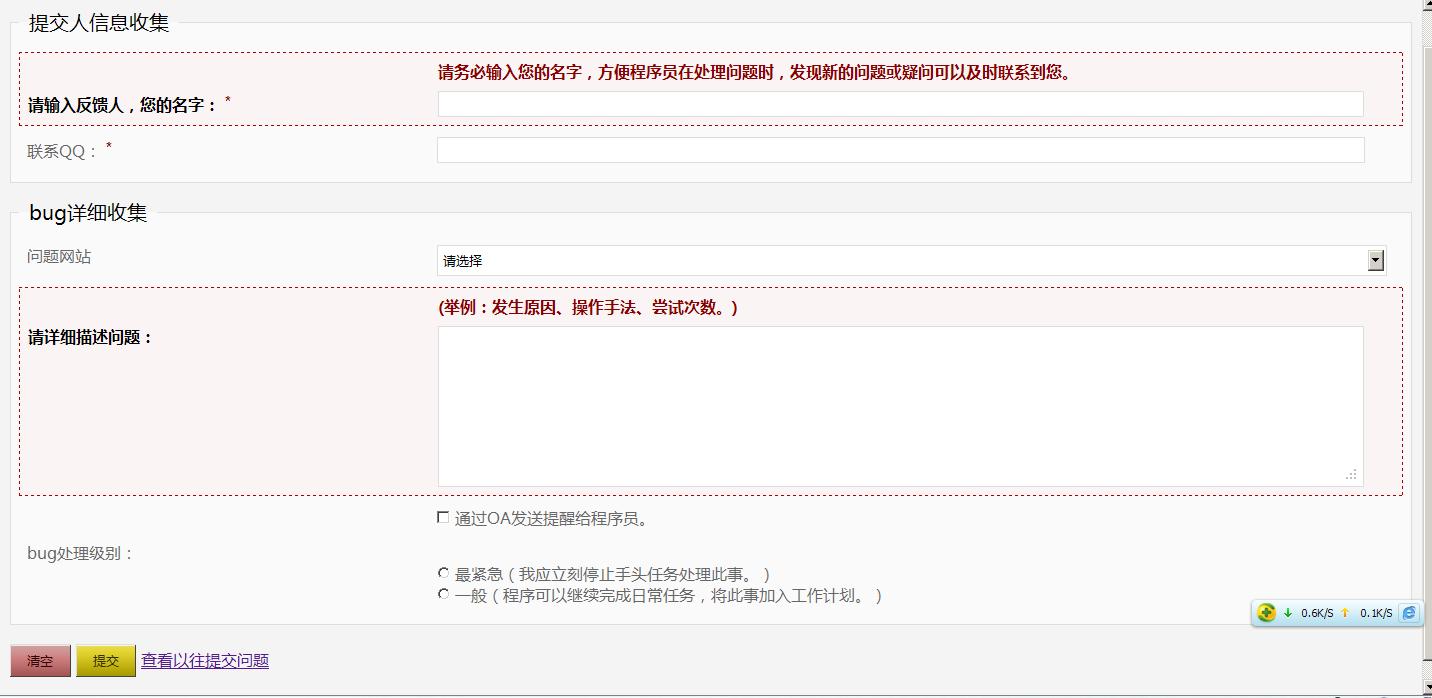The height and width of the screenshot is (698, 1432).
Task: Click the Internet Explorer icon in floating widget
Action: (1409, 613)
